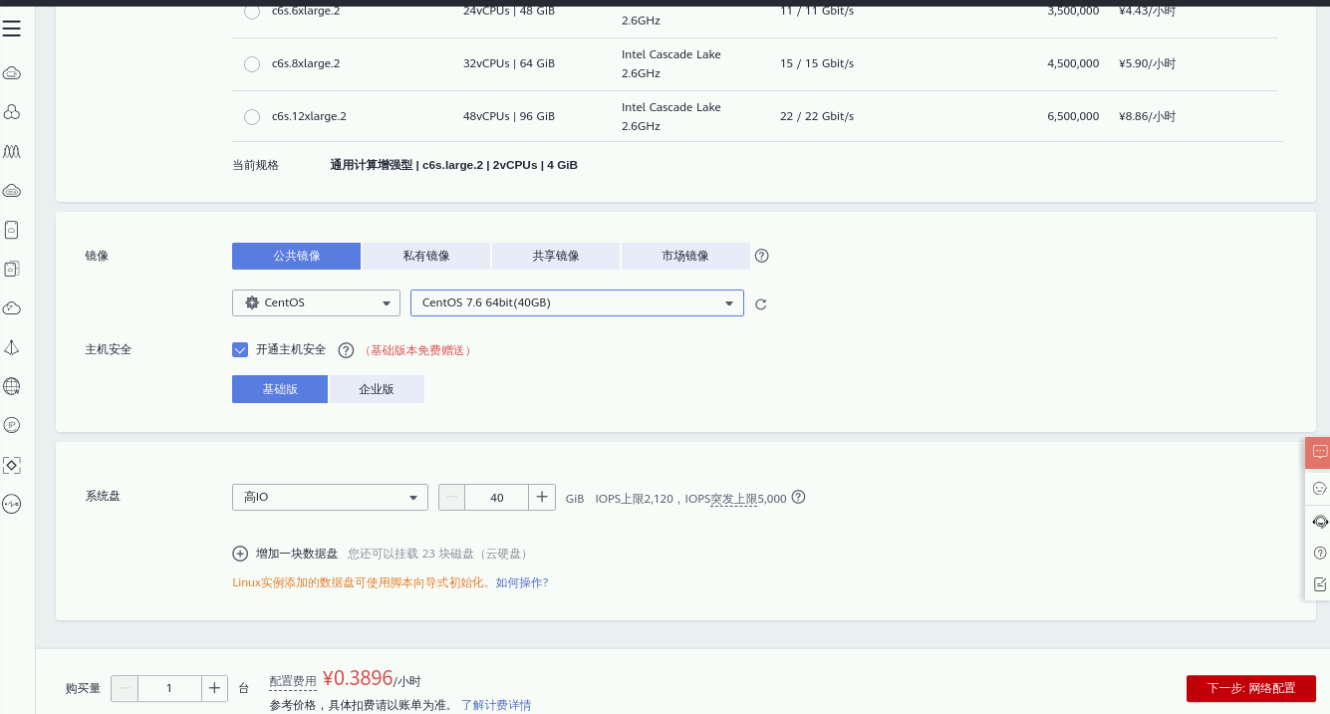Click help icon after IOPS突发上限5,000
This screenshot has width=1330, height=714.
(798, 497)
